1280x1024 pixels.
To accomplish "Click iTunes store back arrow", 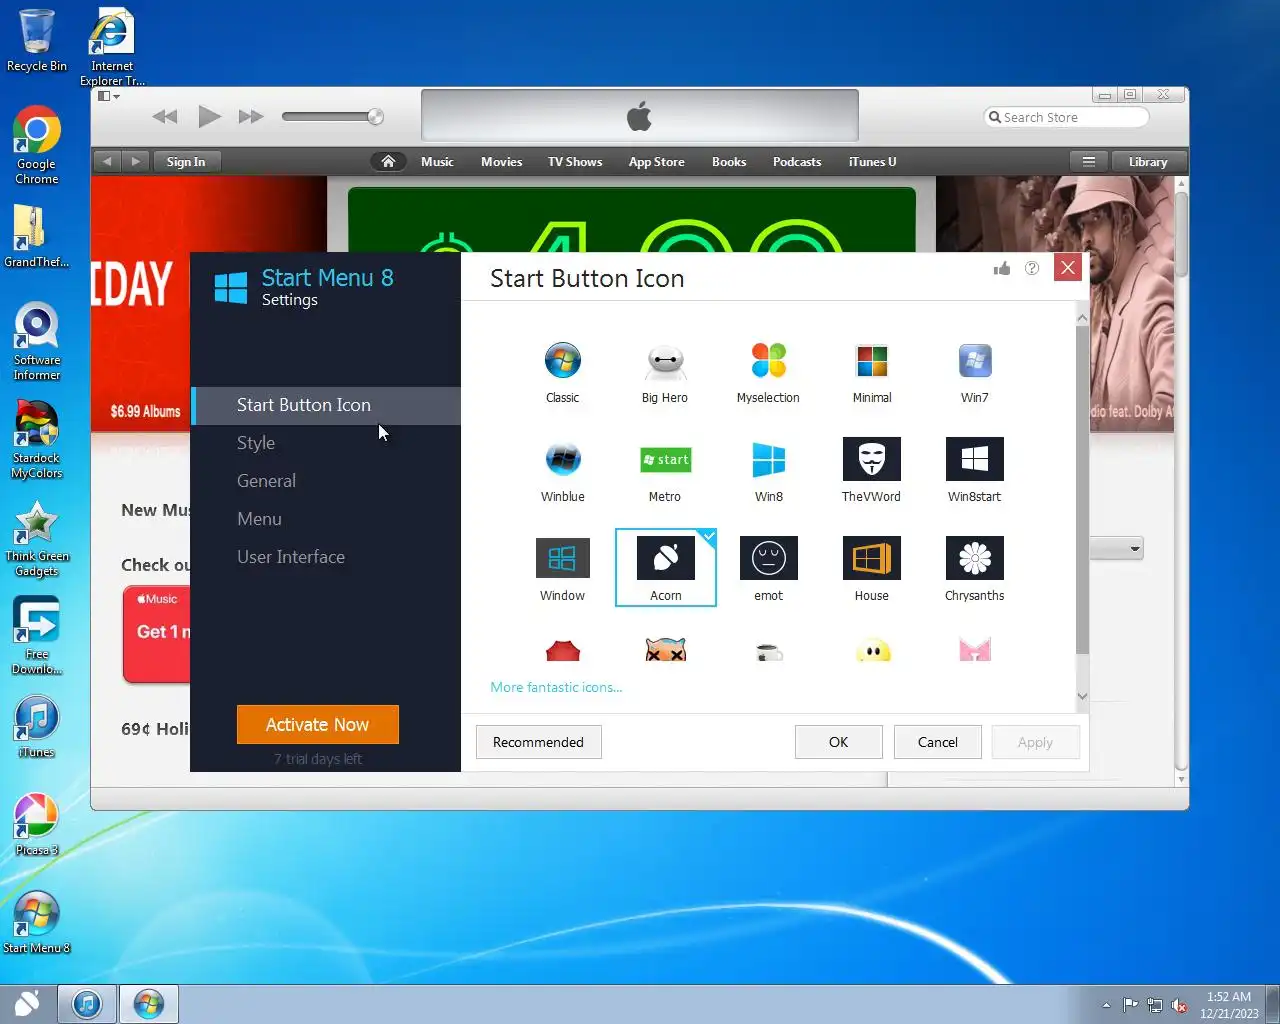I will coord(107,162).
